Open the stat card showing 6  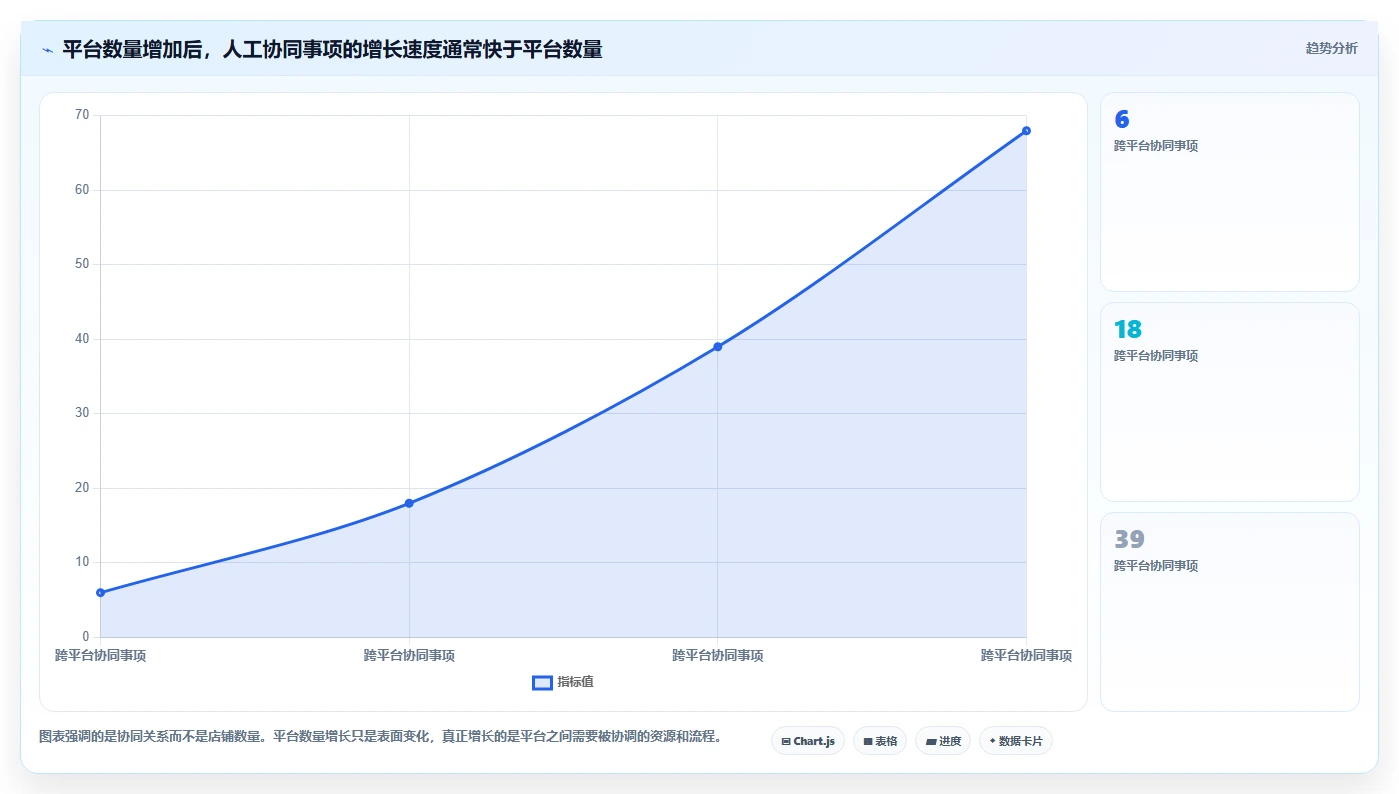pyautogui.click(x=1230, y=192)
